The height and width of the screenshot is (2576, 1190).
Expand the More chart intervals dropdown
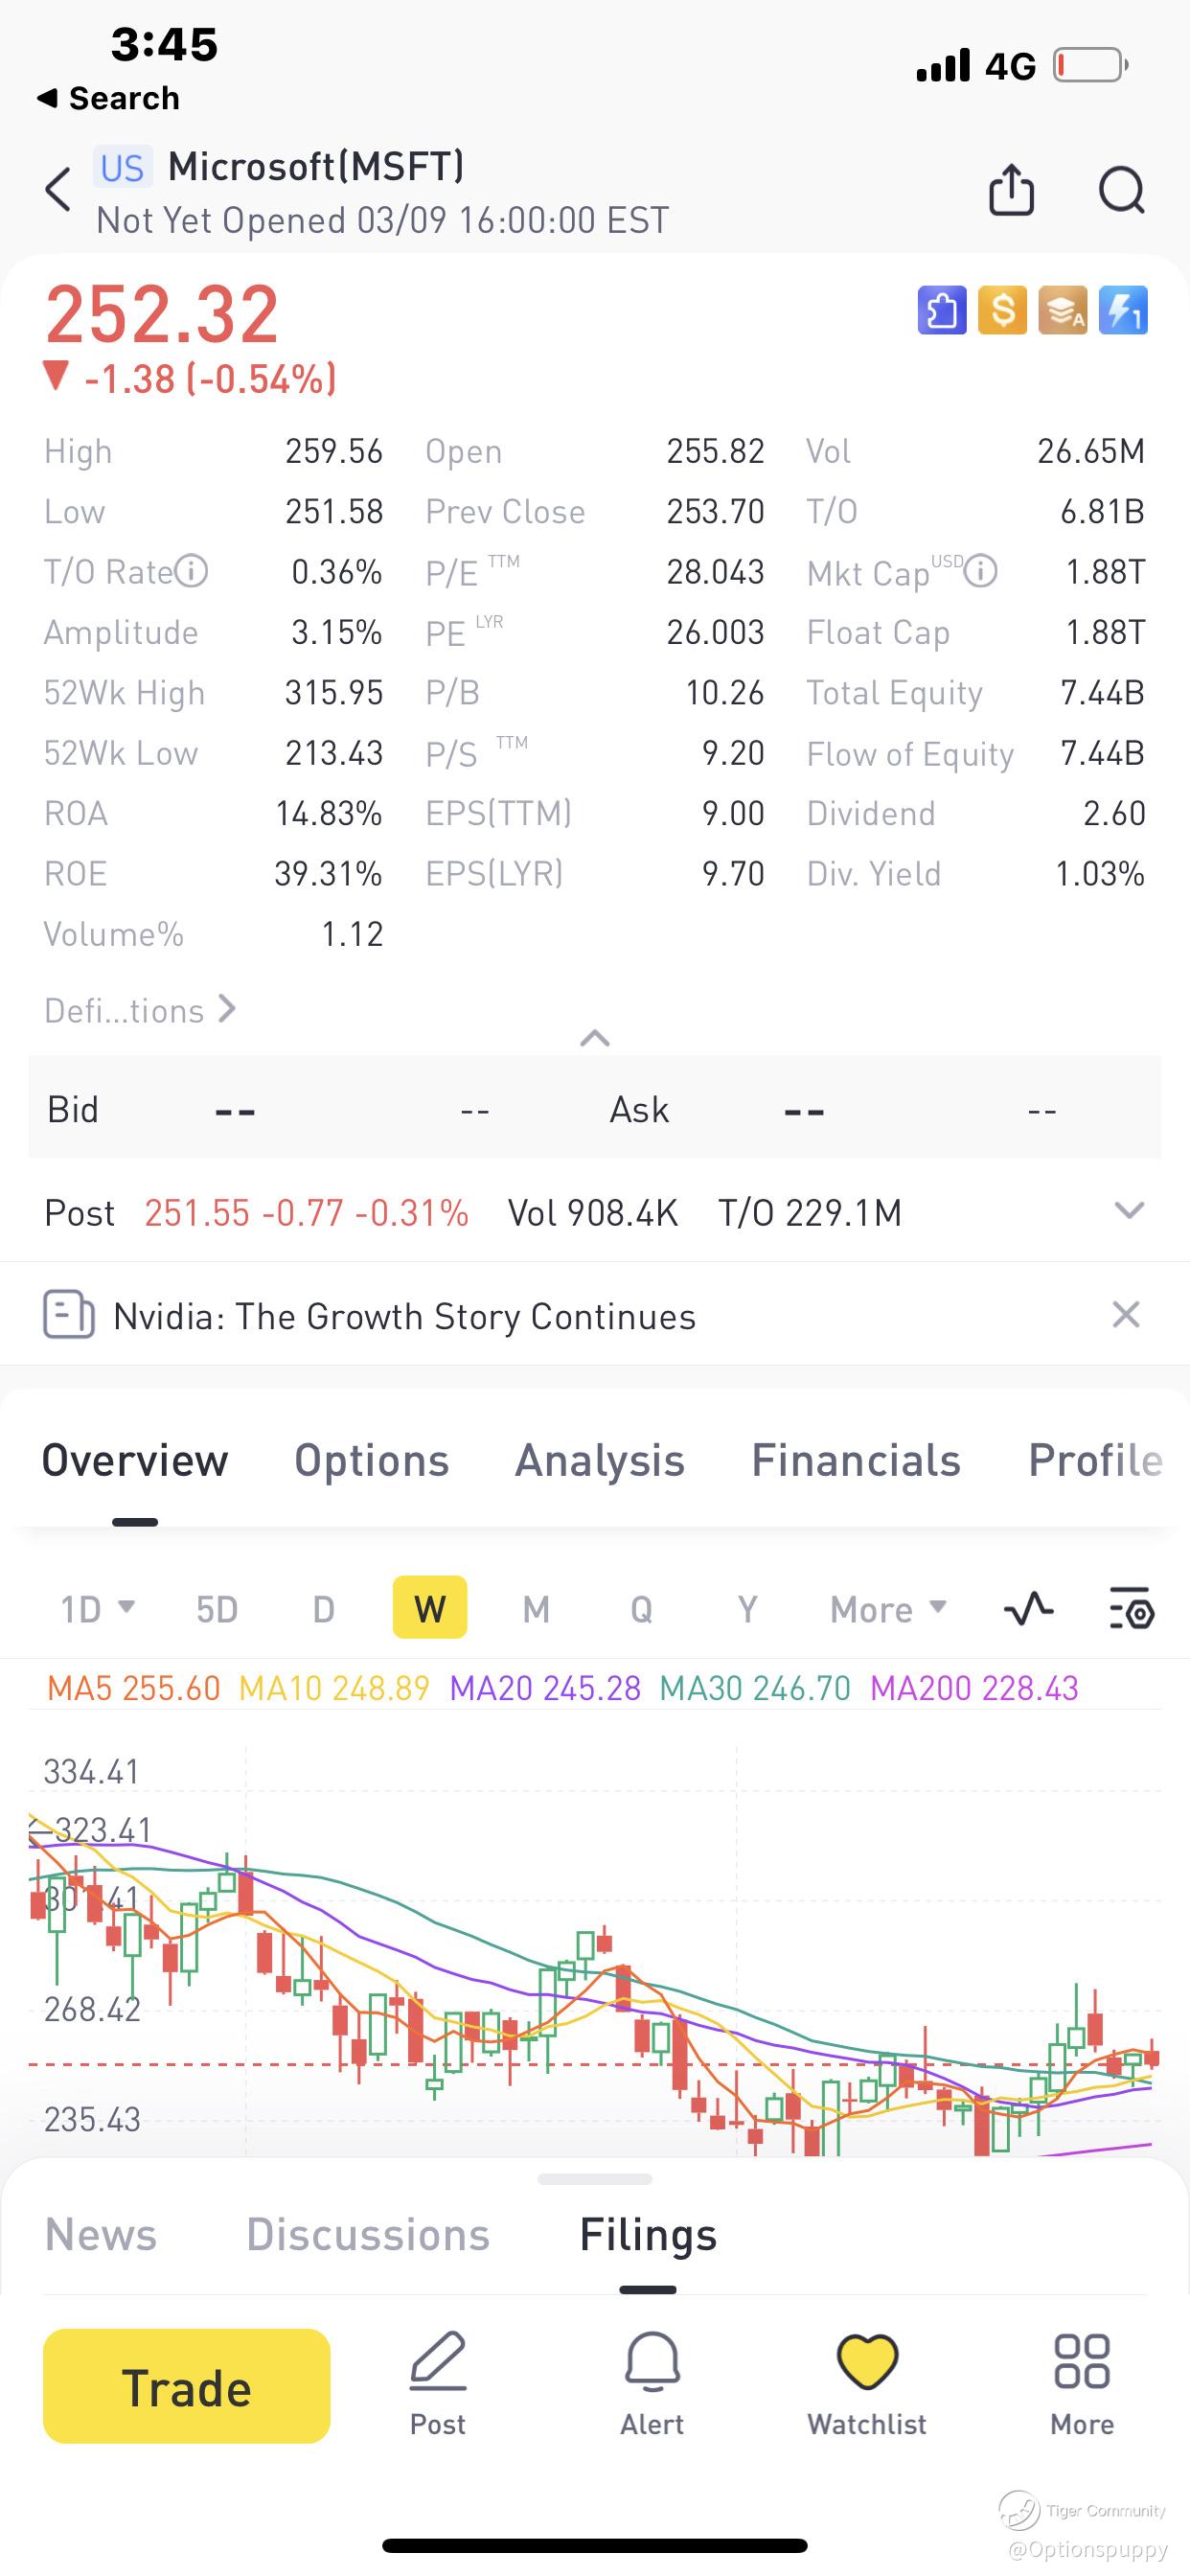coord(887,1609)
